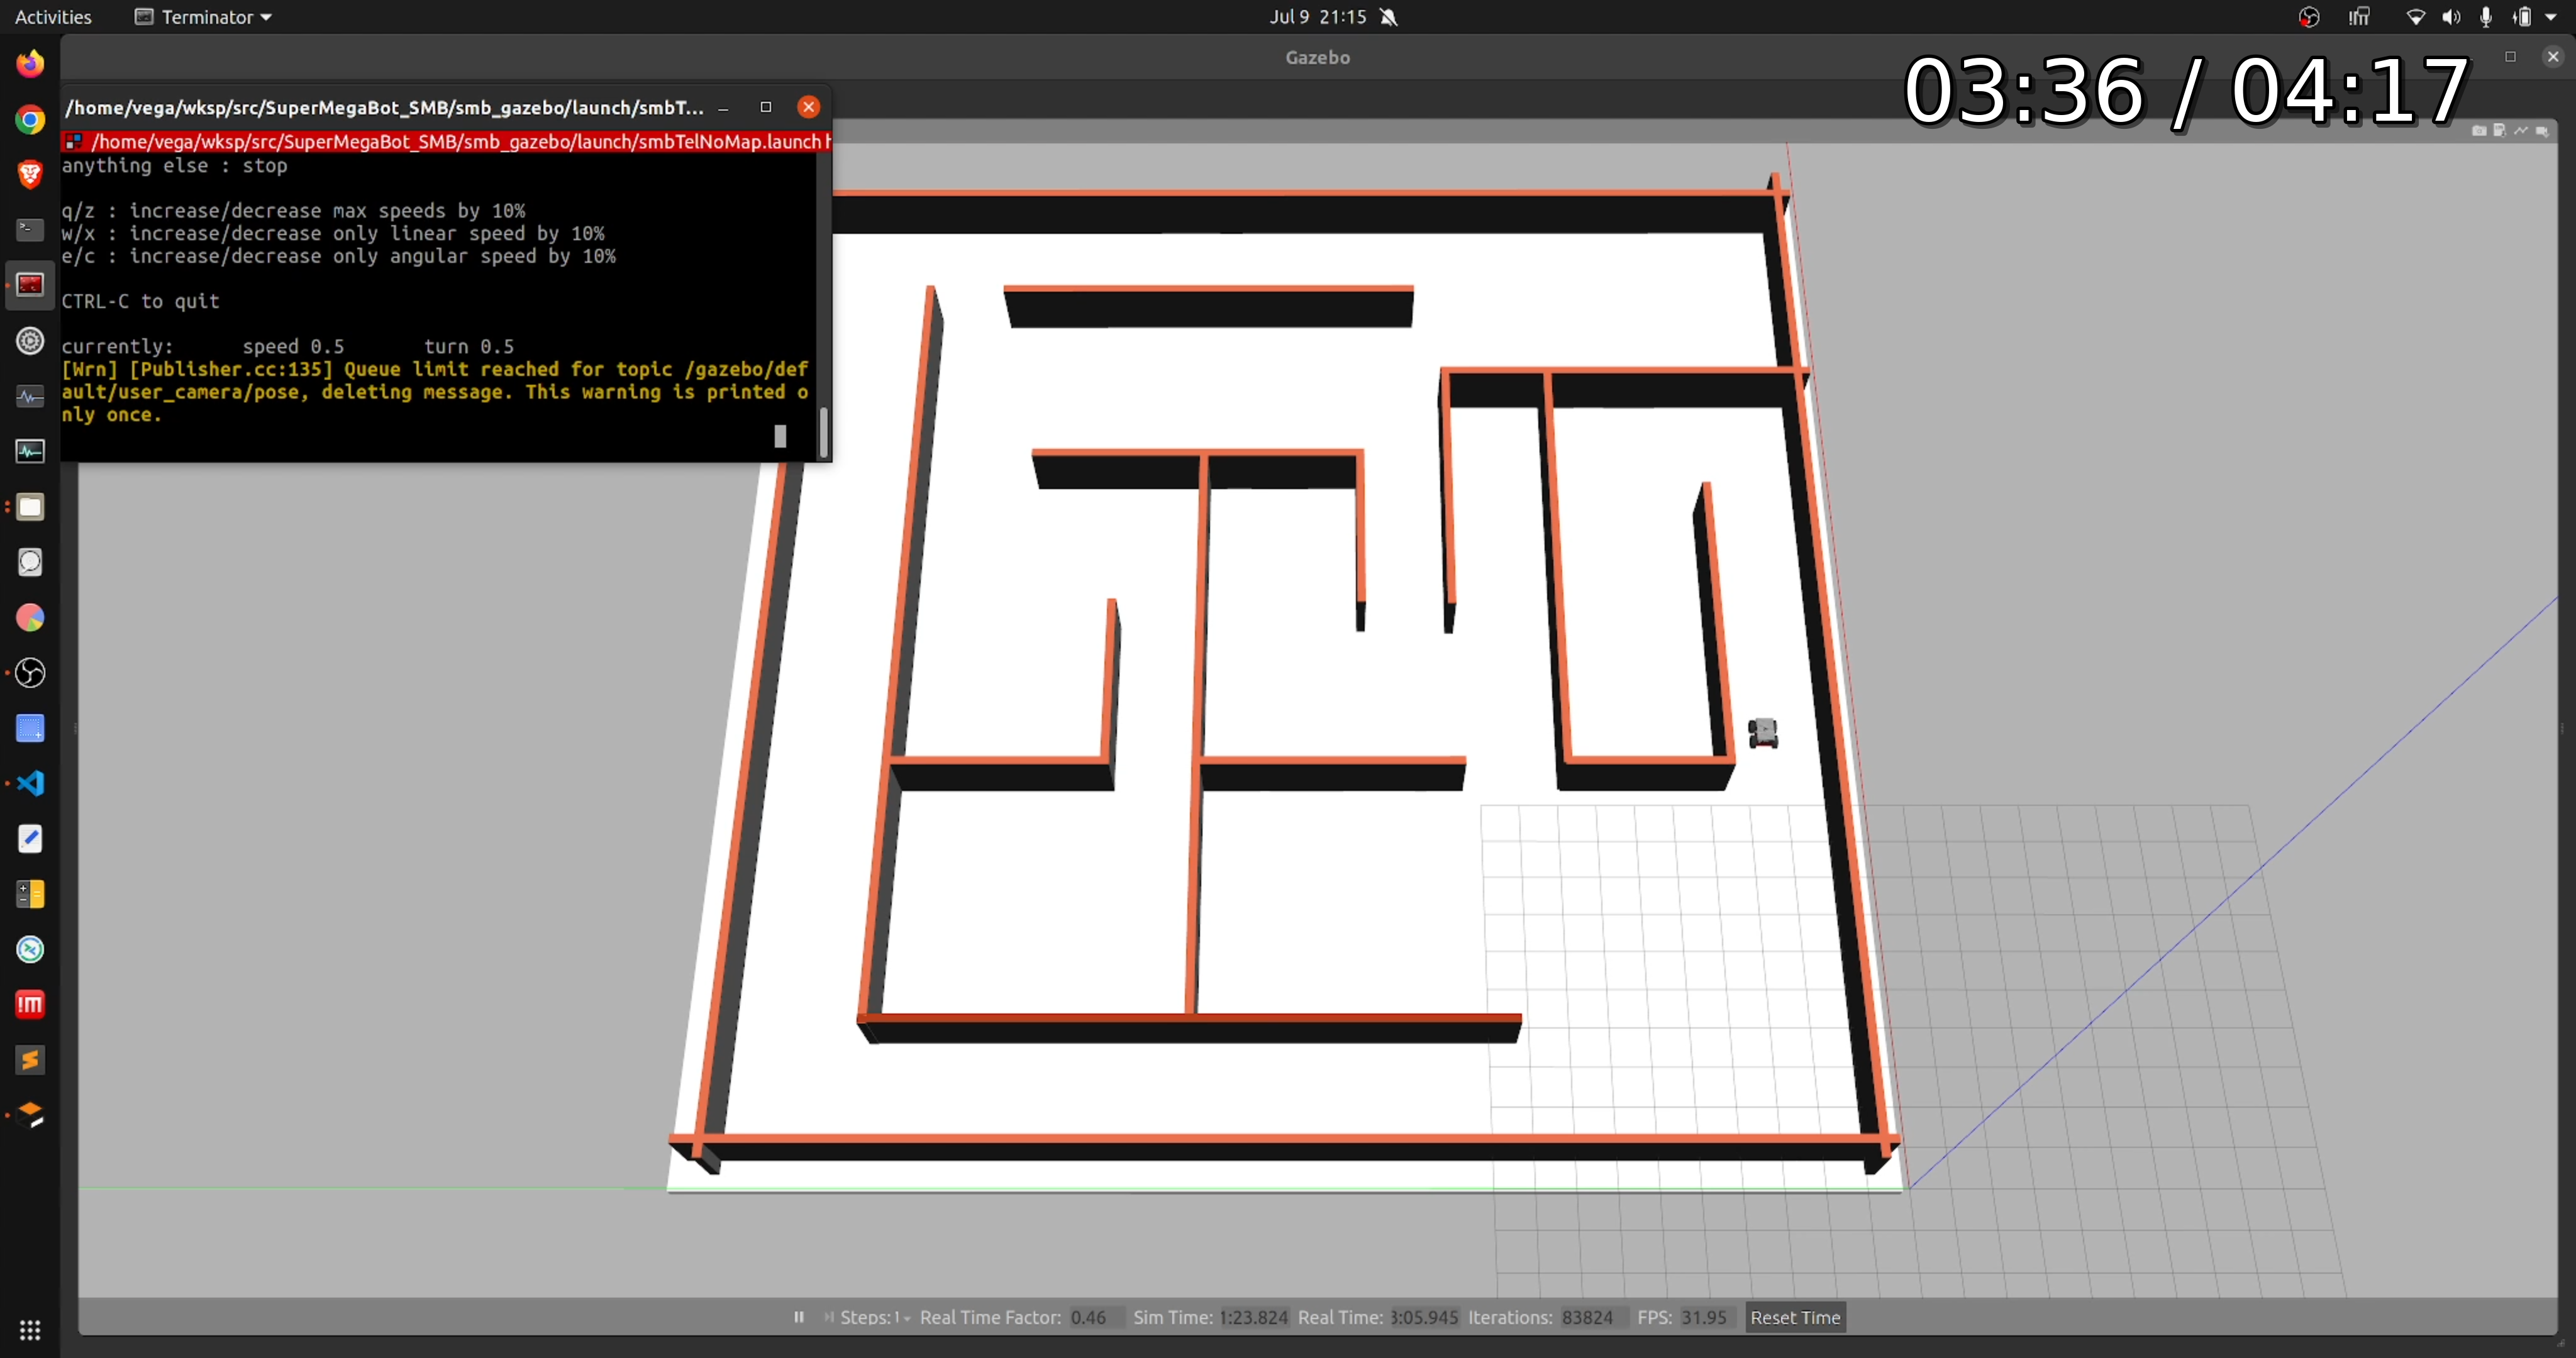Show all applications grid

(x=30, y=1329)
